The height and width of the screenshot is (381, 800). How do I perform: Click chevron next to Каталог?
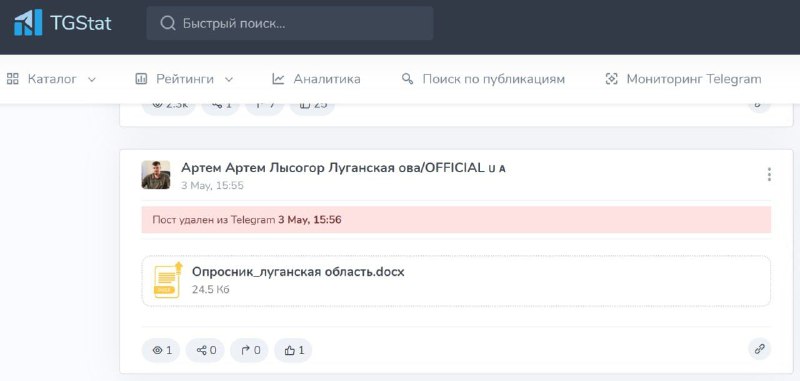[x=92, y=80]
